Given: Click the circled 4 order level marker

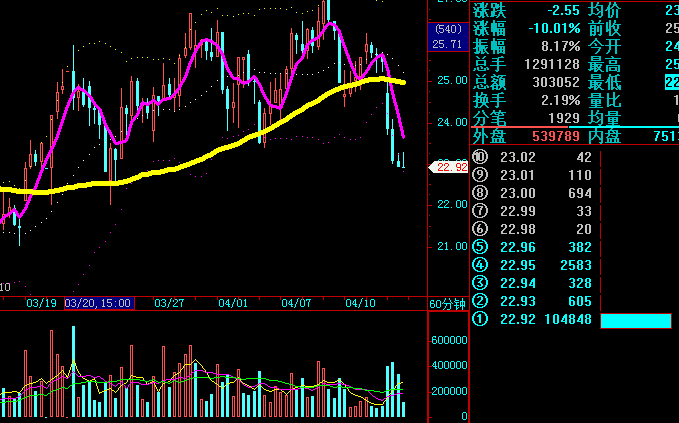Looking at the screenshot, I should [480, 265].
